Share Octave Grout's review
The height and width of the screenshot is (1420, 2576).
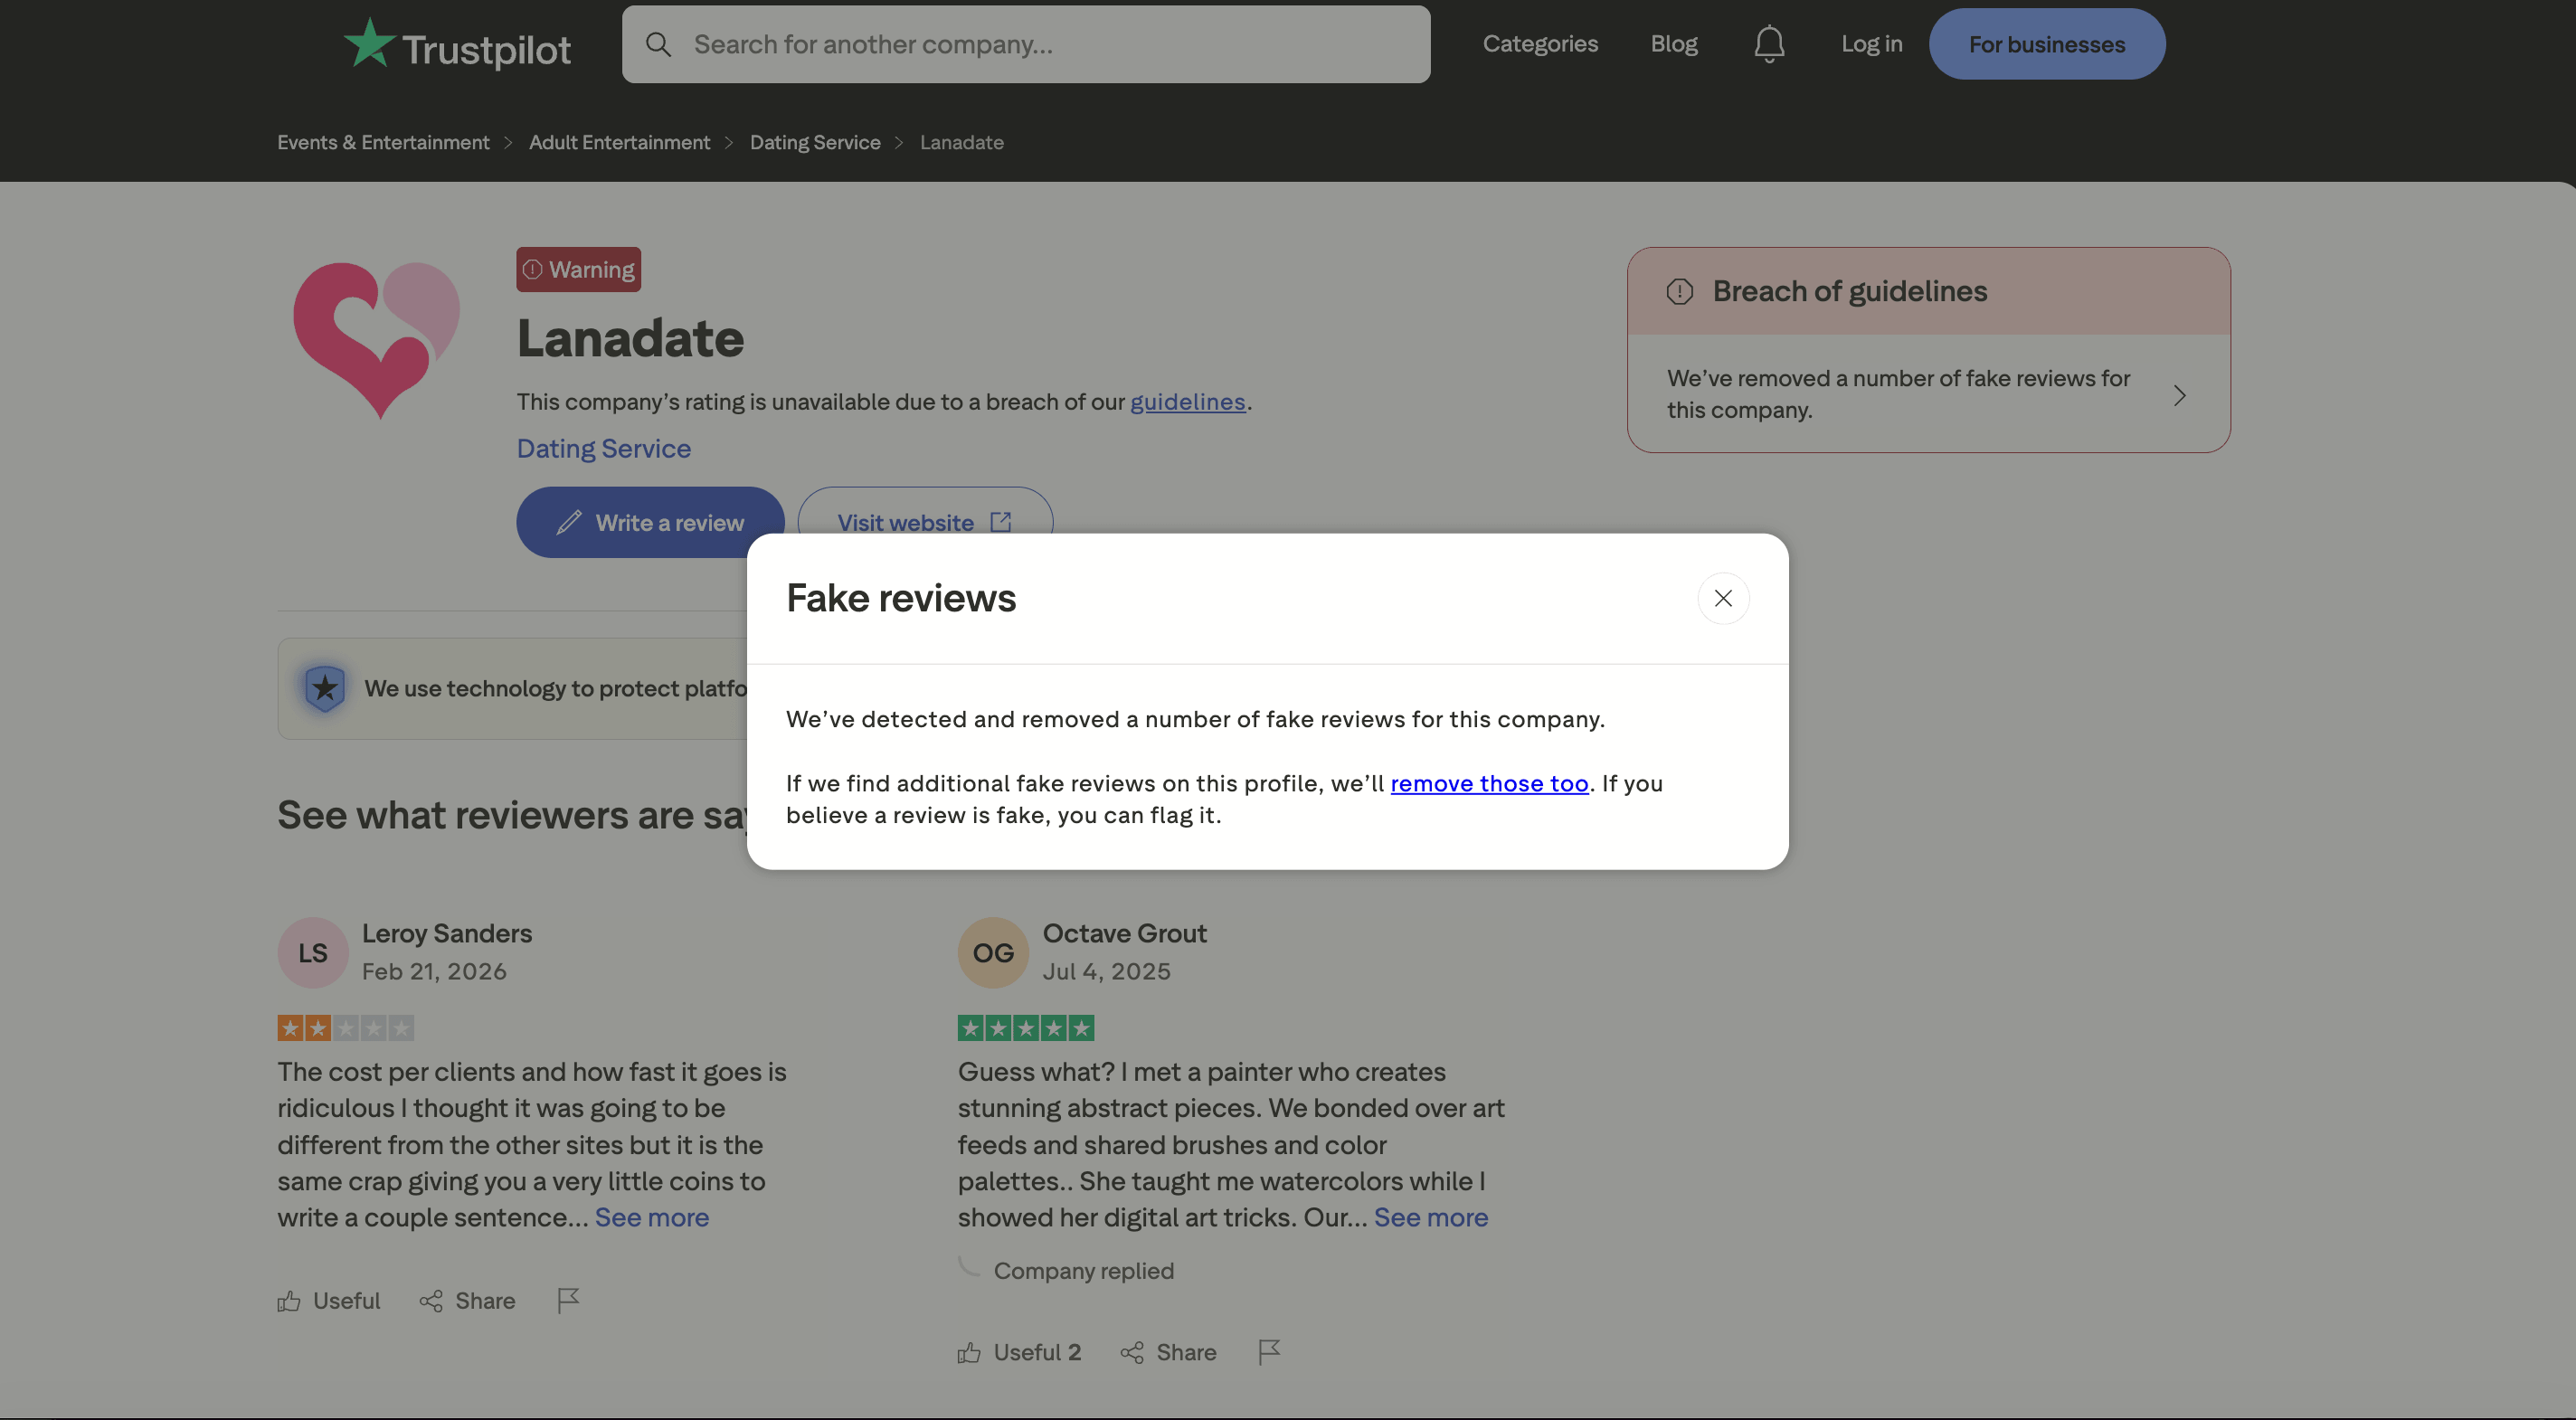(1168, 1352)
